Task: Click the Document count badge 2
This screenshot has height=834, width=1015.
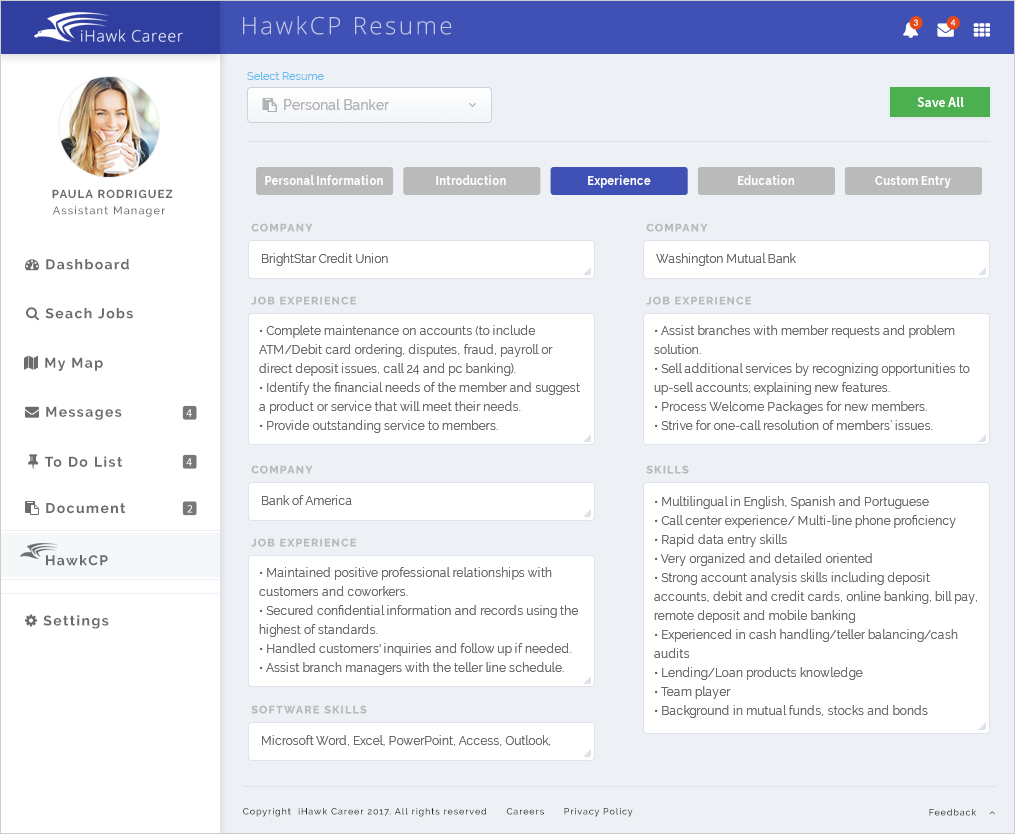Action: pyautogui.click(x=189, y=508)
